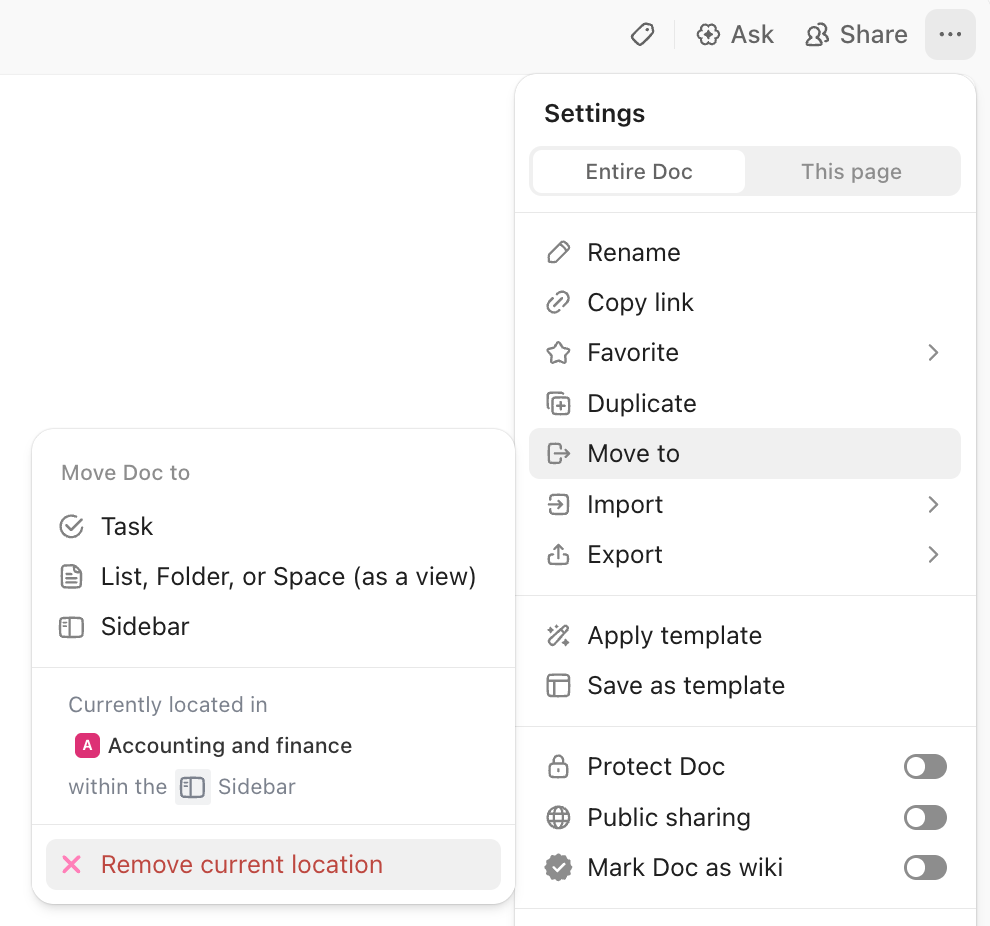
Task: Click the Accounting and finance space badge
Action: click(x=87, y=745)
